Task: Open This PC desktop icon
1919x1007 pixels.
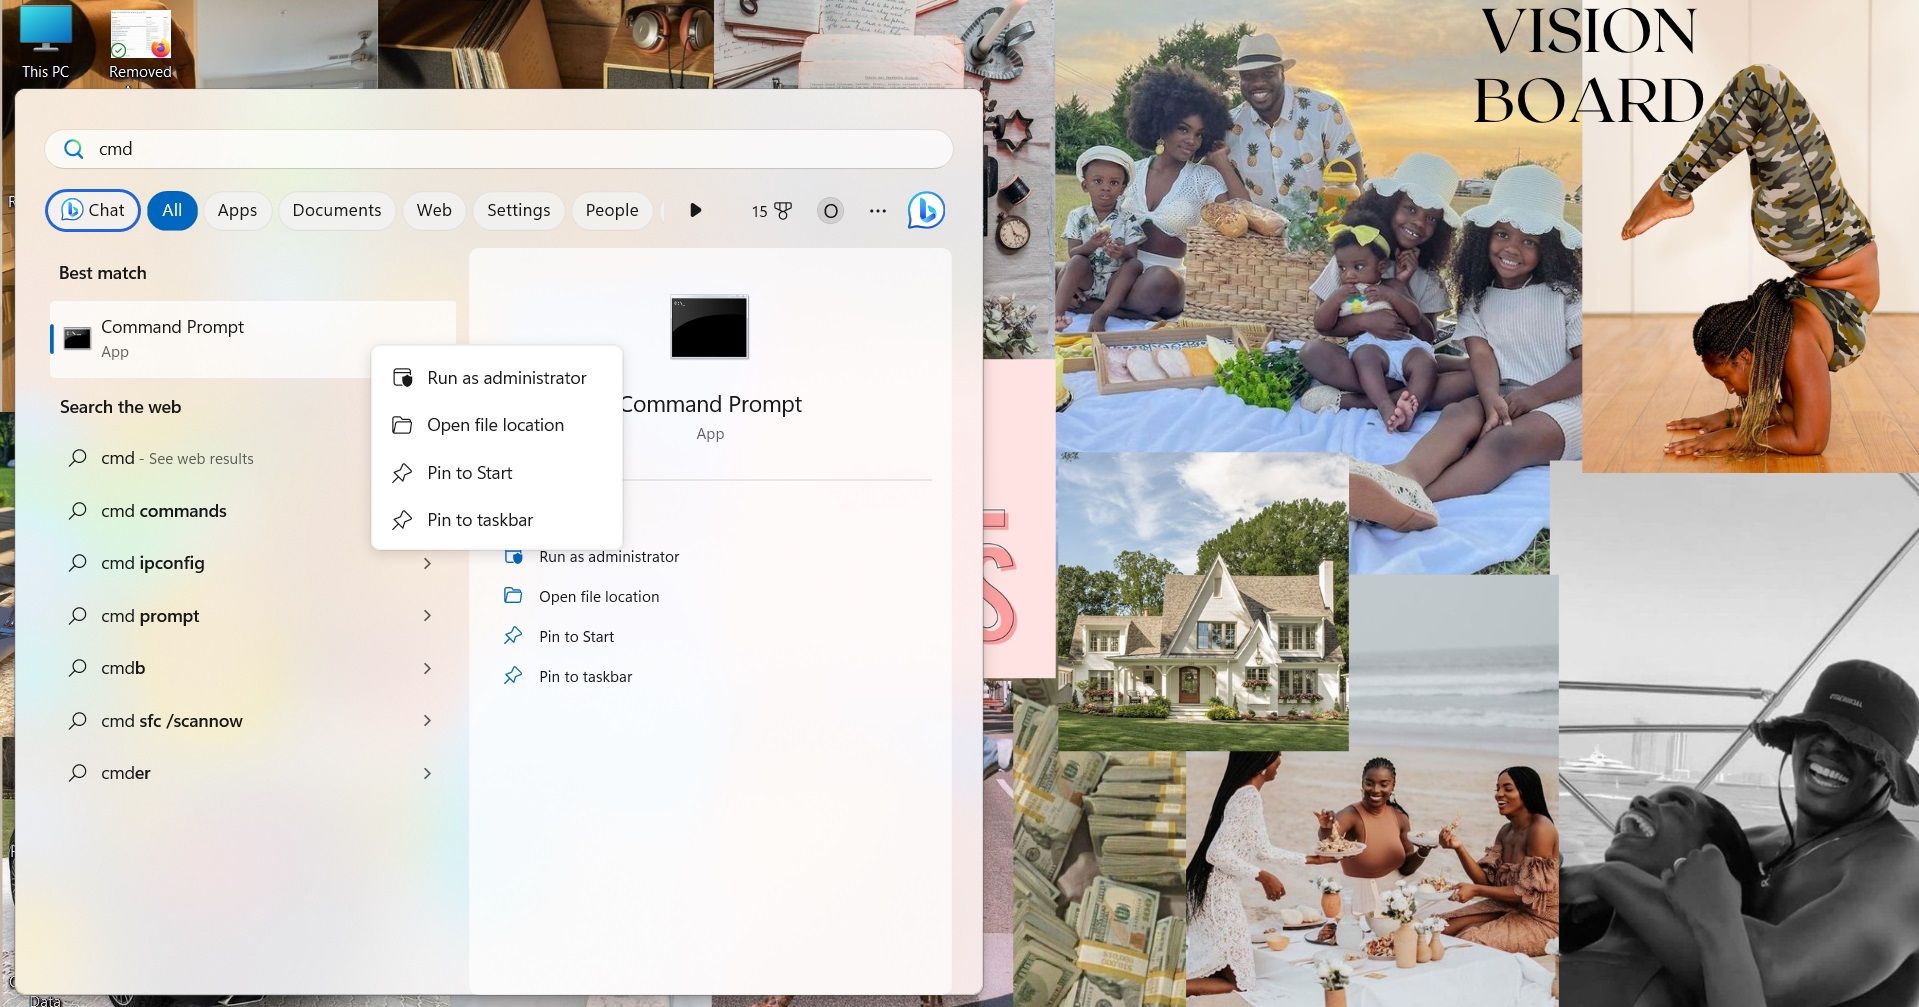Action: click(45, 42)
